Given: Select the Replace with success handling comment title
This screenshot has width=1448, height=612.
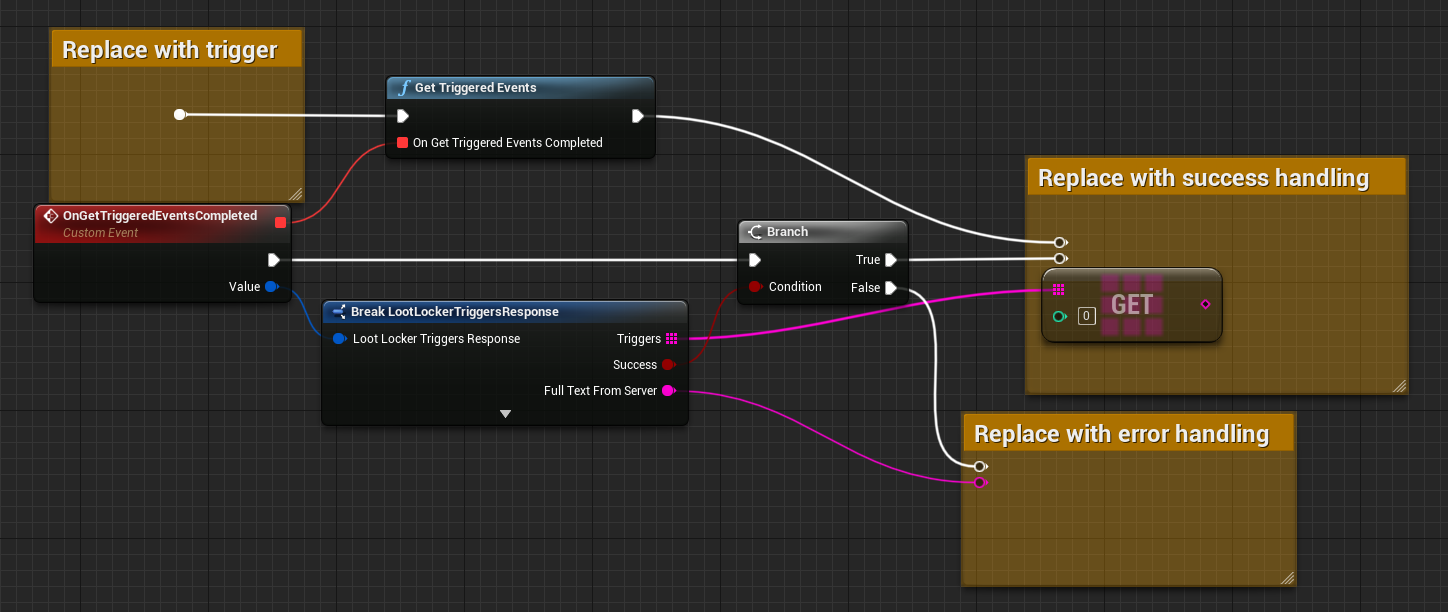Looking at the screenshot, I should pos(1203,178).
